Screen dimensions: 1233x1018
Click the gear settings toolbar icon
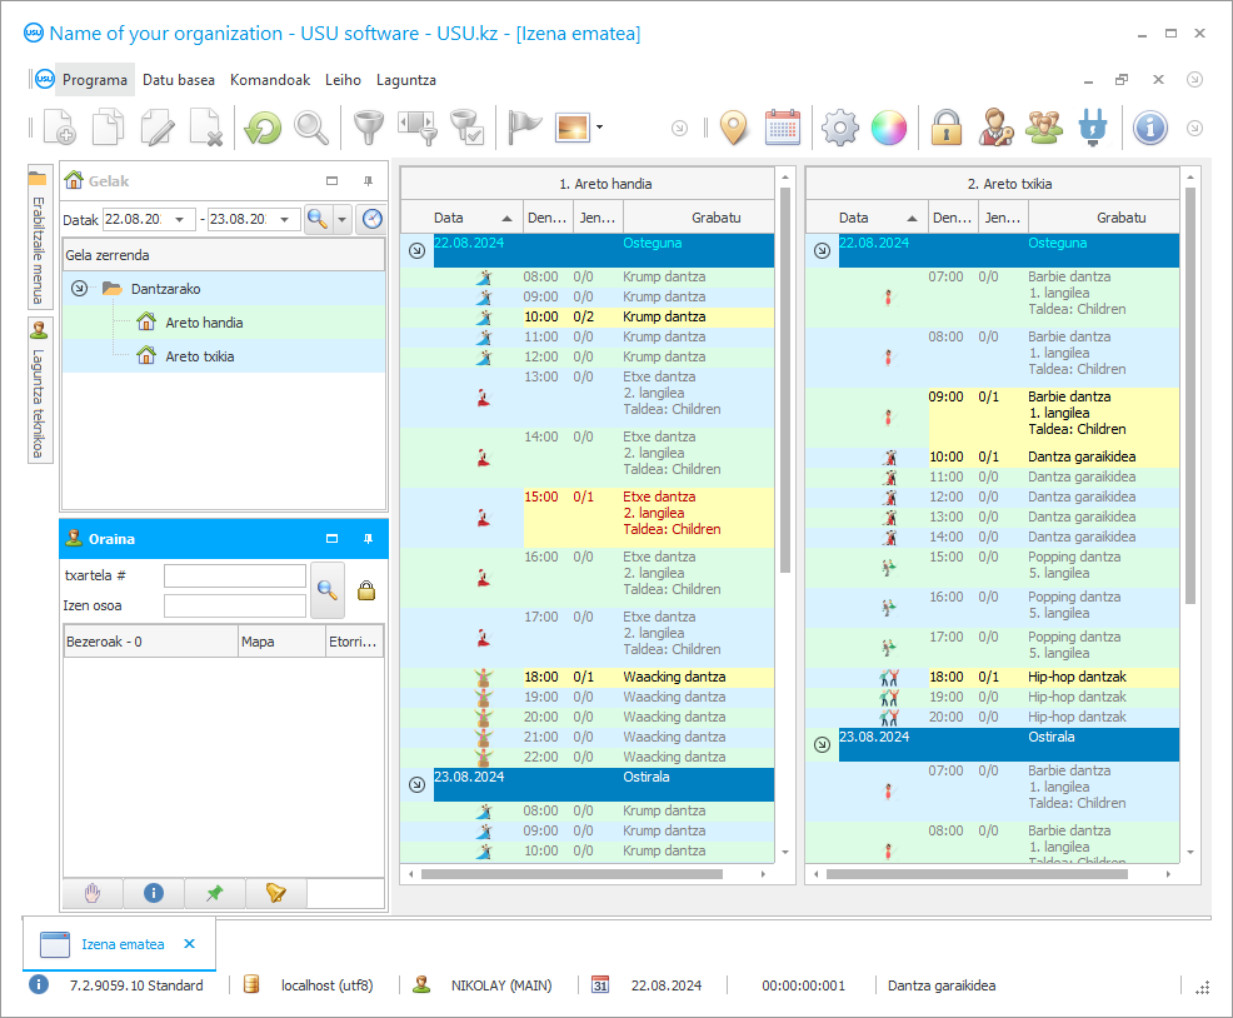[840, 128]
